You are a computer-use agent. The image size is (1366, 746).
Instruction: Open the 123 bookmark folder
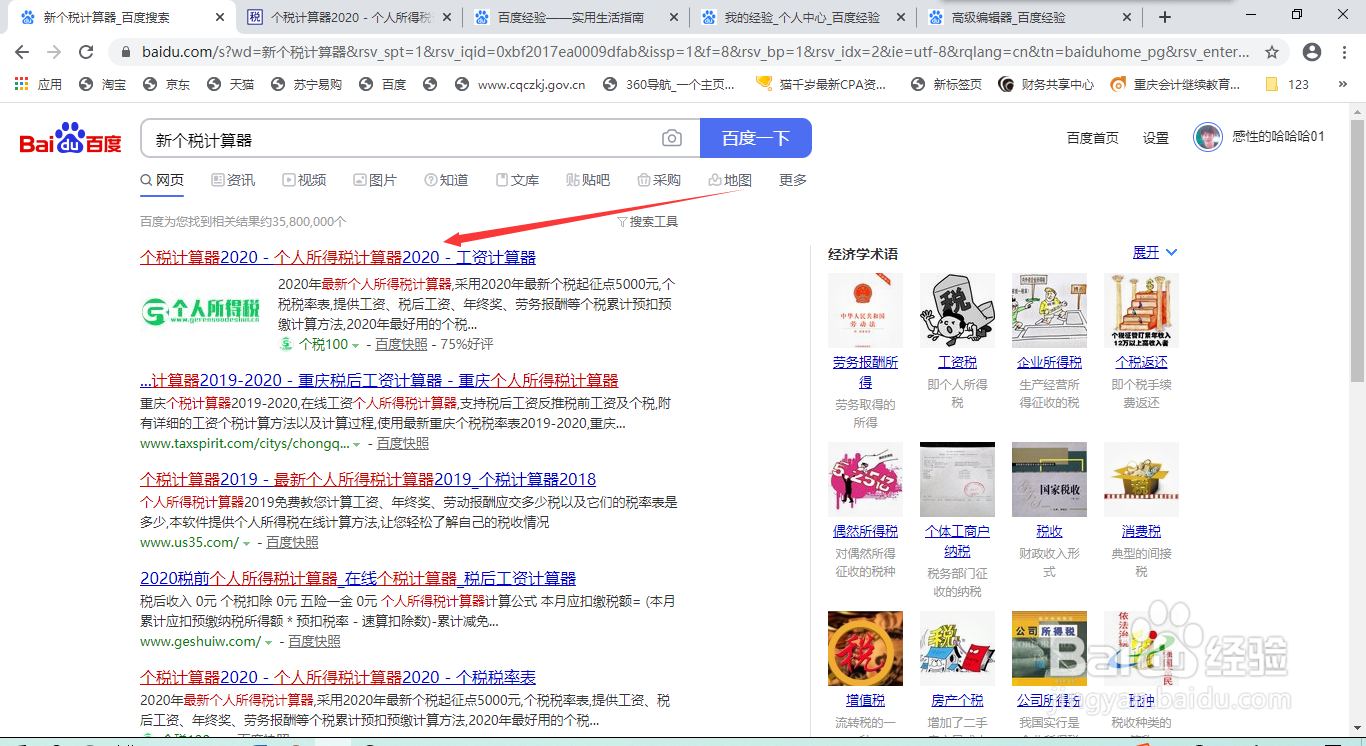[x=1287, y=85]
